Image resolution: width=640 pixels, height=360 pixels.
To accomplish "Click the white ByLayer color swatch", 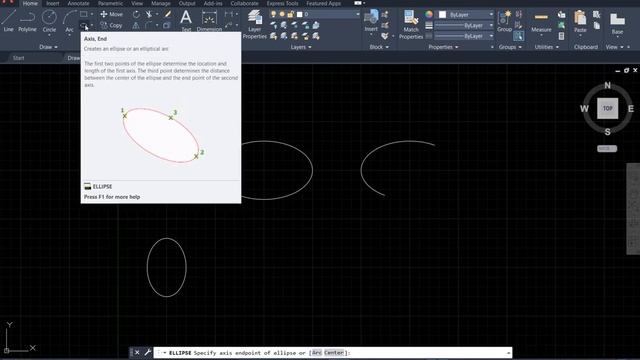I will 442,14.
